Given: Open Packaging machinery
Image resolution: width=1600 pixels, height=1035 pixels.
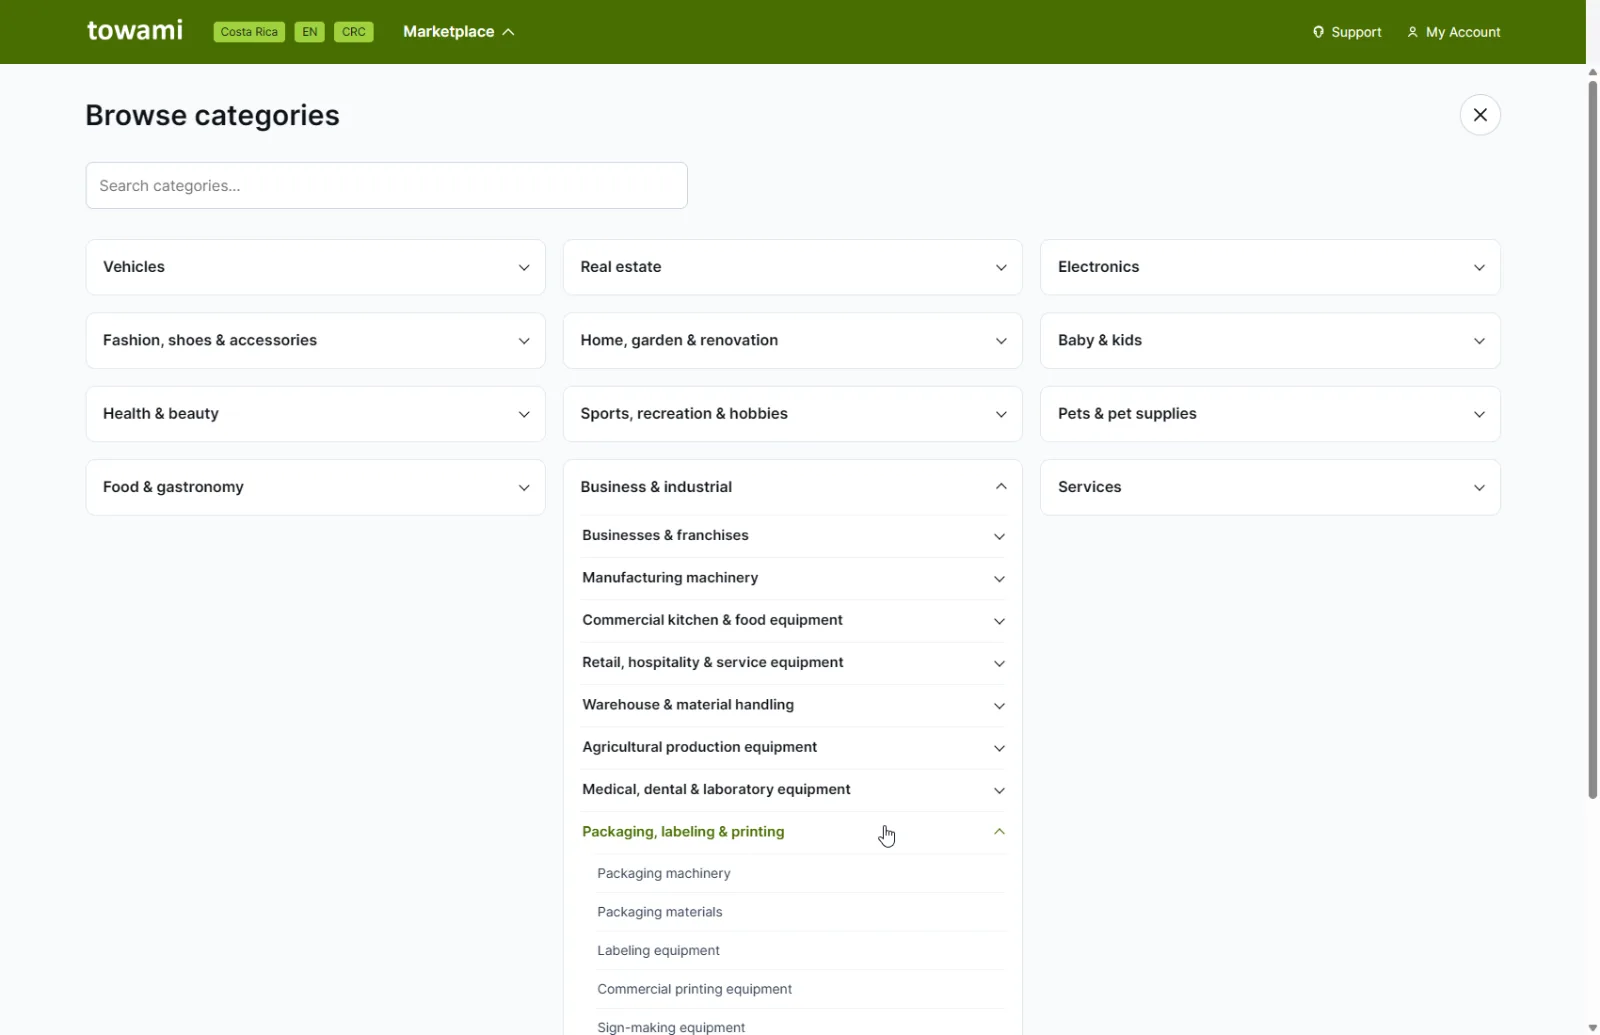Looking at the screenshot, I should click(x=801, y=873).
